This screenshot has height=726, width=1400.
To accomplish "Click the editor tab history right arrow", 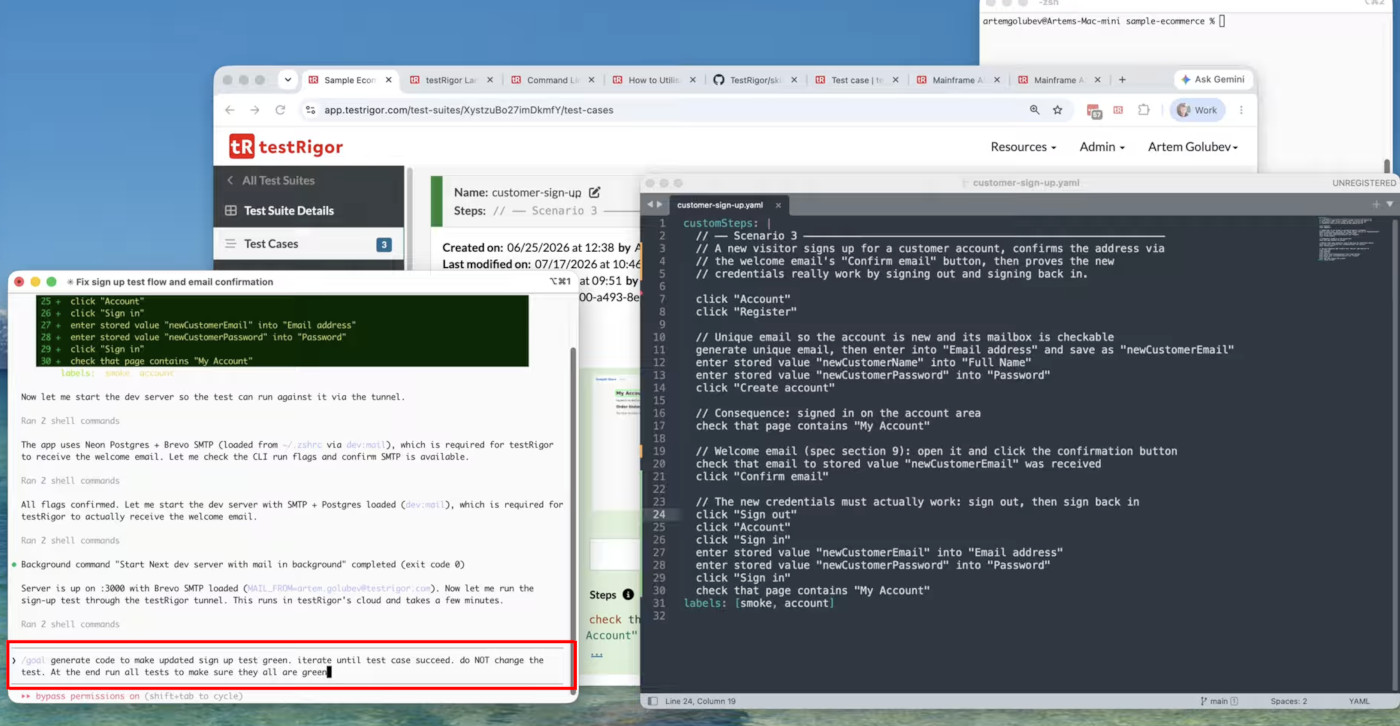I will (x=659, y=204).
